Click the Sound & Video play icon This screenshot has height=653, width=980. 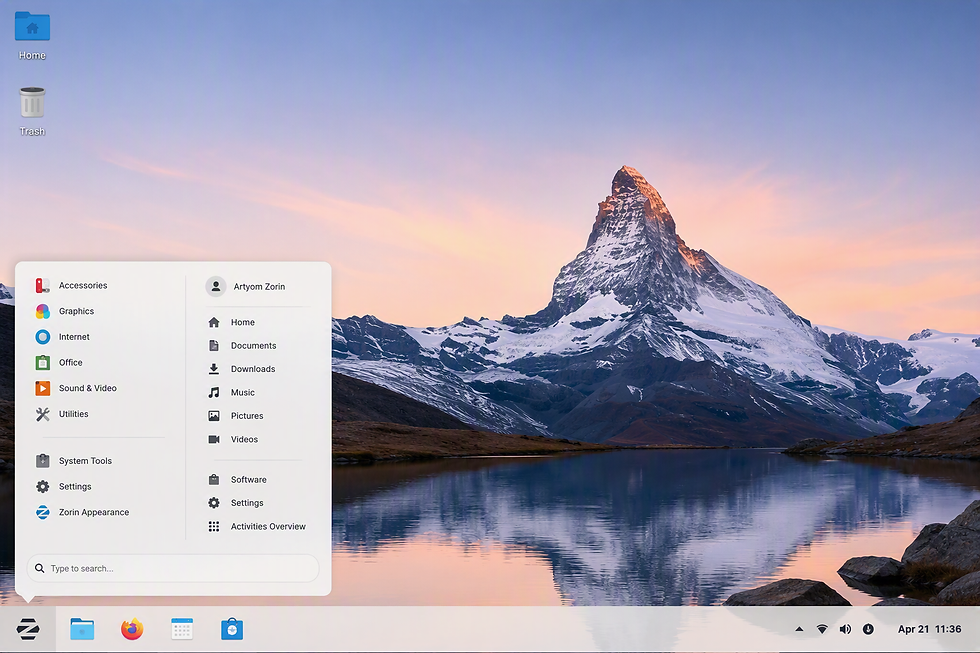[42, 388]
